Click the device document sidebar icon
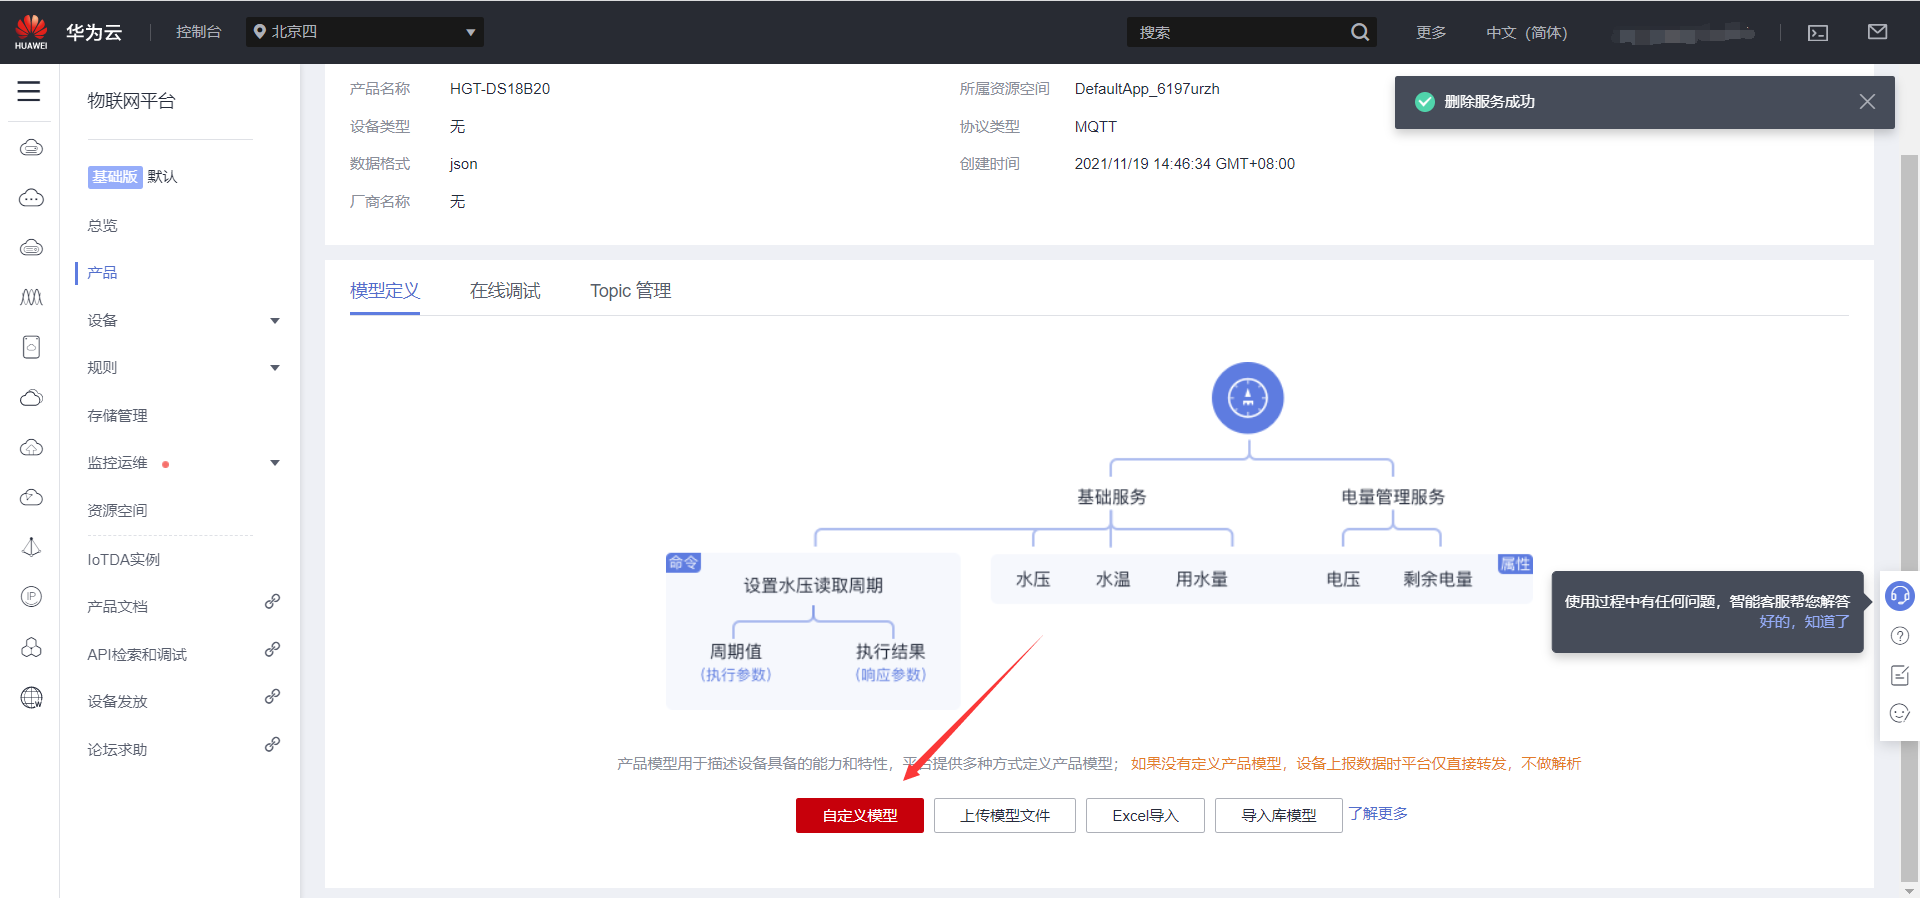The image size is (1920, 898). tap(31, 347)
